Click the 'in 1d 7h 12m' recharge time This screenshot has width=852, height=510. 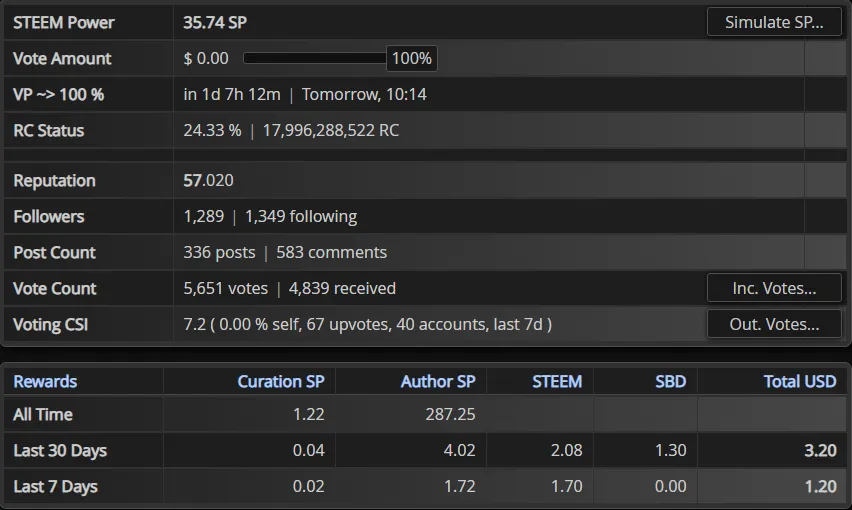pyautogui.click(x=232, y=95)
